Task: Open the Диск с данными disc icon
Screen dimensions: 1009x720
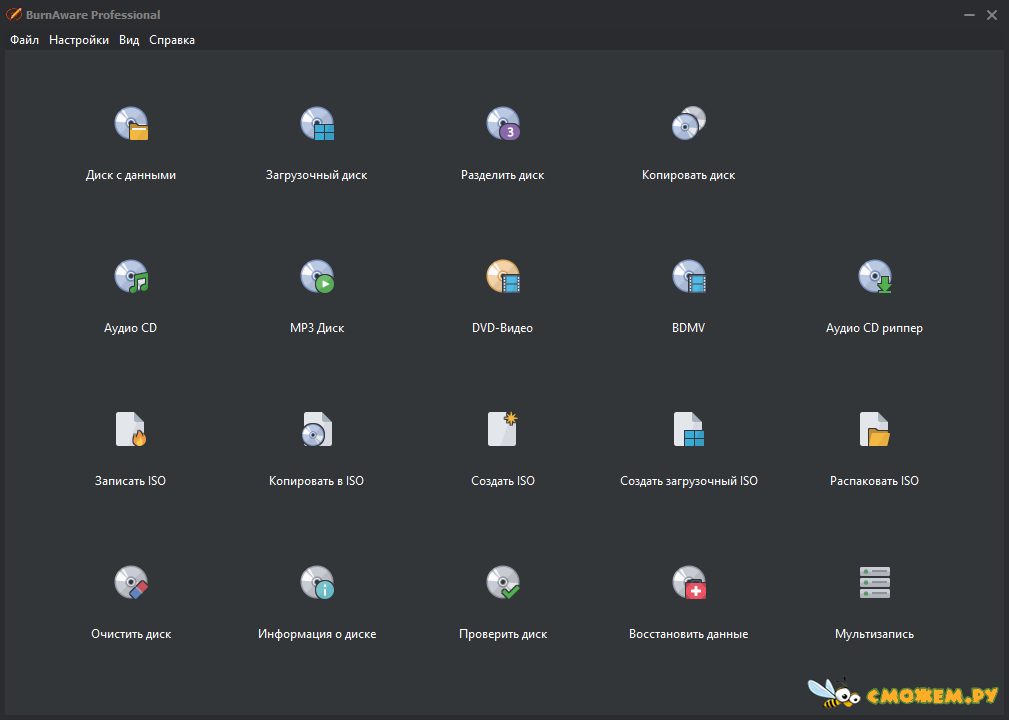Action: click(x=131, y=124)
